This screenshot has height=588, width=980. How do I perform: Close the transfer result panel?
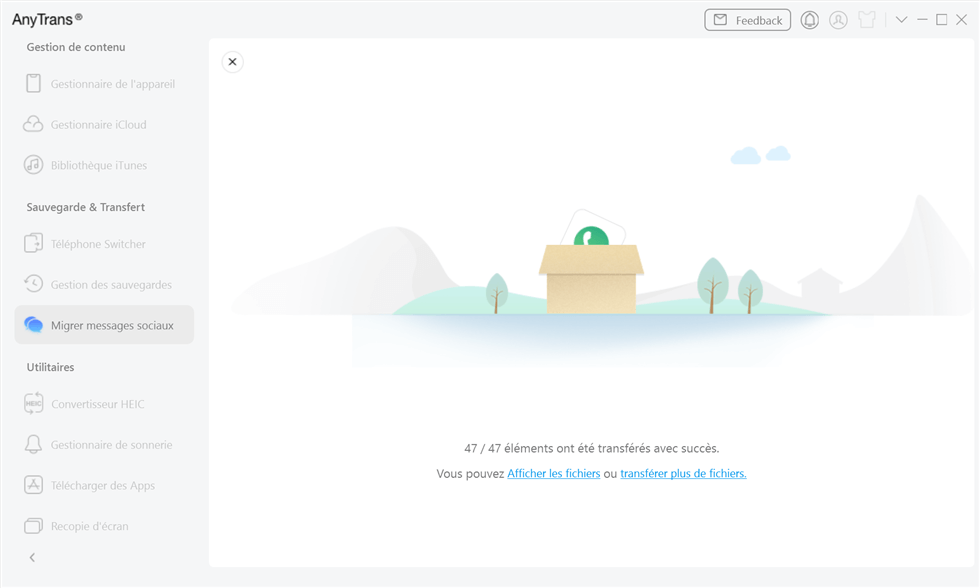pyautogui.click(x=232, y=62)
